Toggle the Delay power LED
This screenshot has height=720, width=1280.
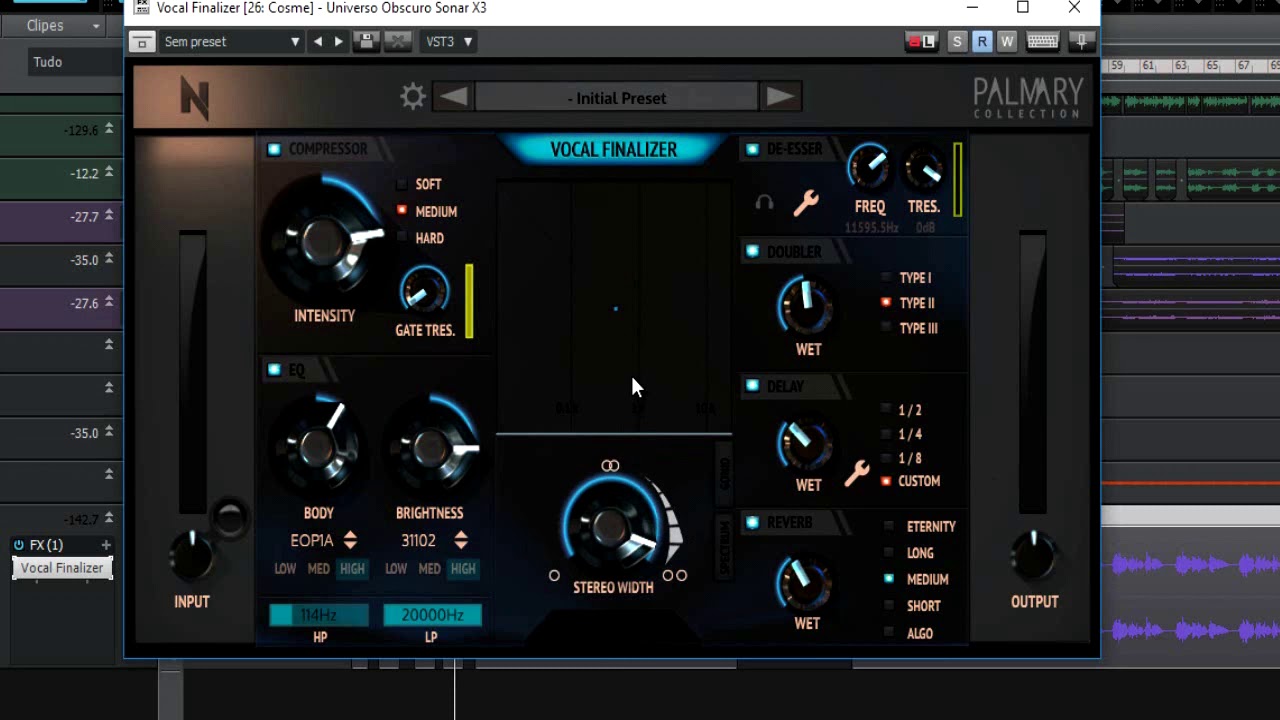pos(752,387)
